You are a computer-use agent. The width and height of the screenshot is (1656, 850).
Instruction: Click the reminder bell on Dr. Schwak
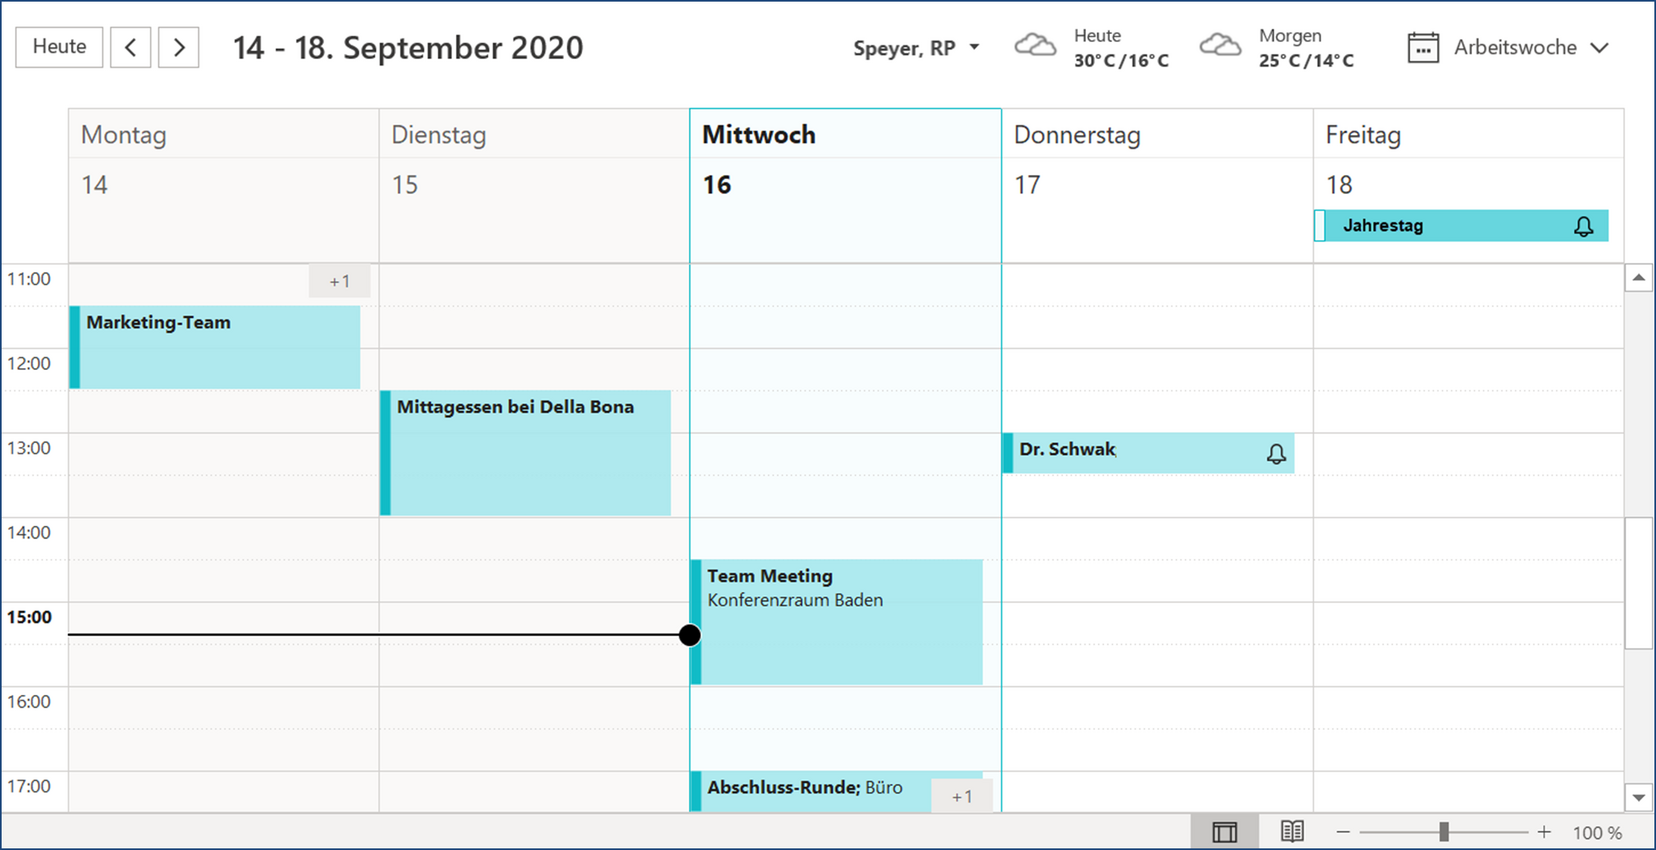click(x=1276, y=454)
